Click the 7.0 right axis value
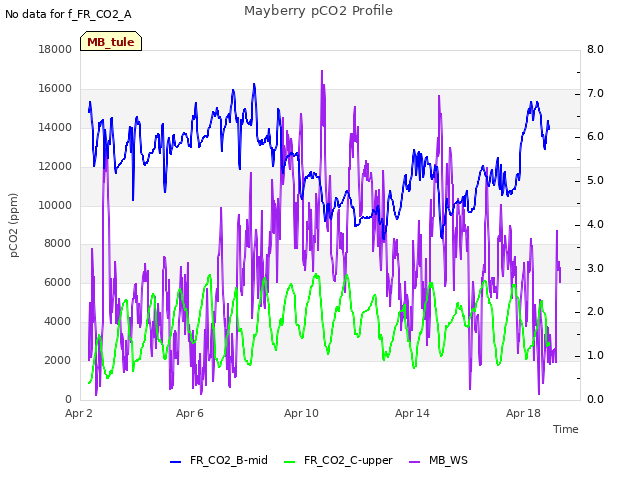The width and height of the screenshot is (640, 480). 595,93
